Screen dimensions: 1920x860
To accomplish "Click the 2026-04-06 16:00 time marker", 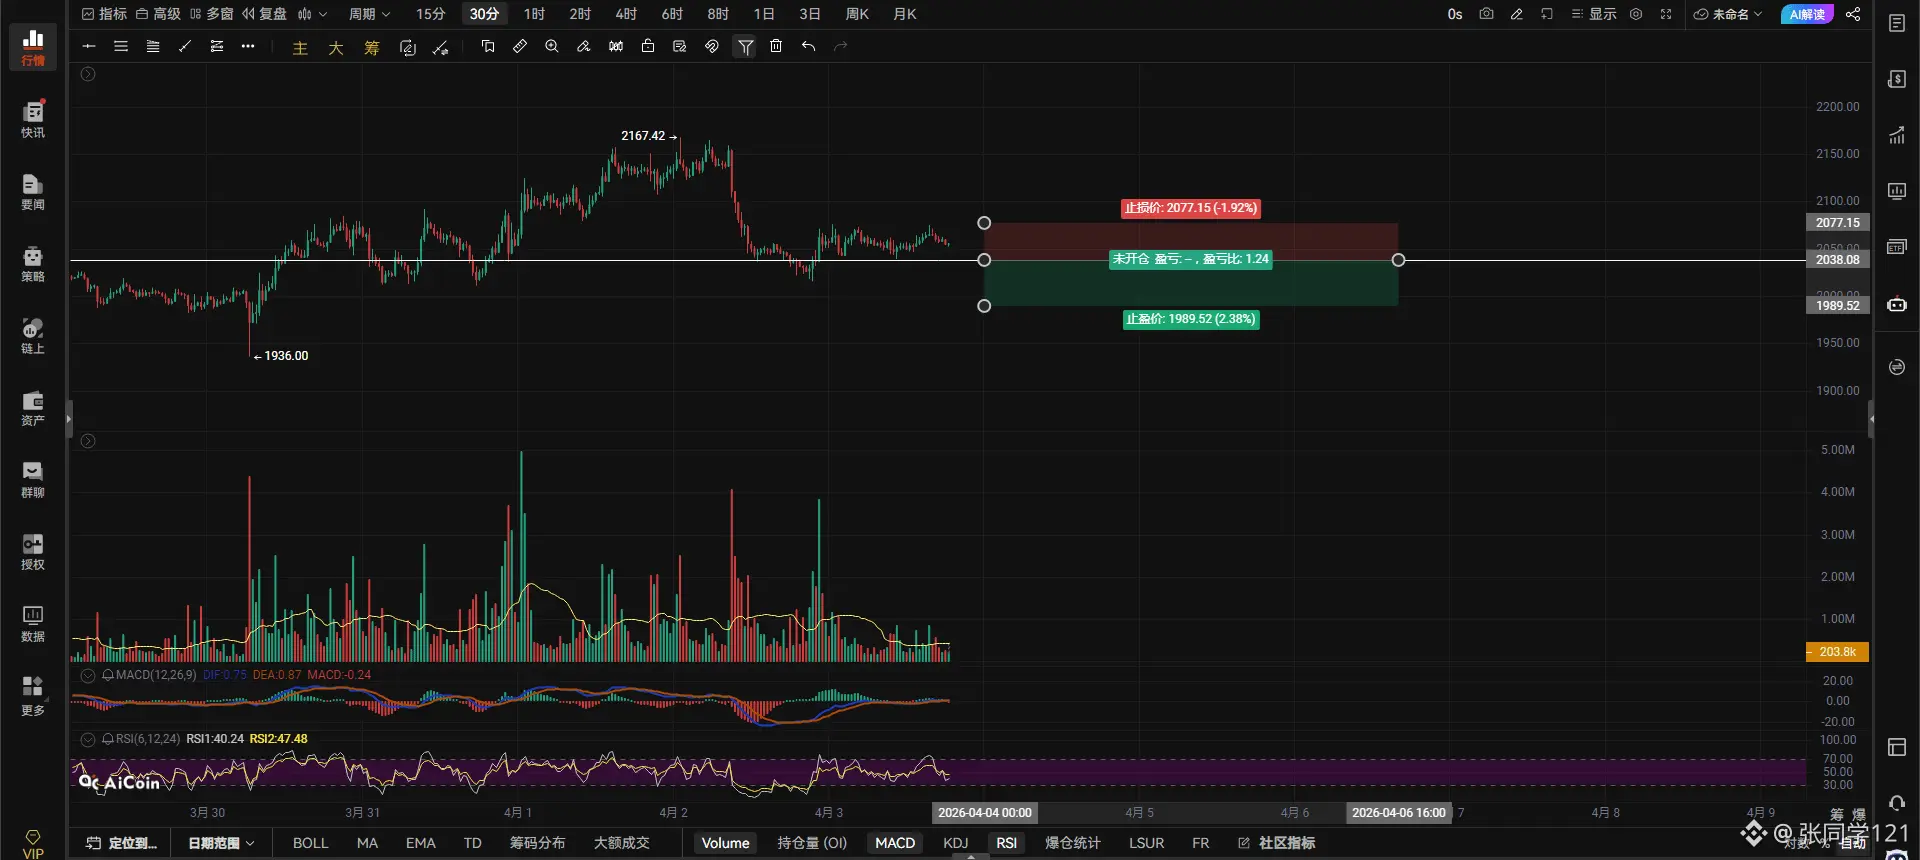I will [1399, 813].
